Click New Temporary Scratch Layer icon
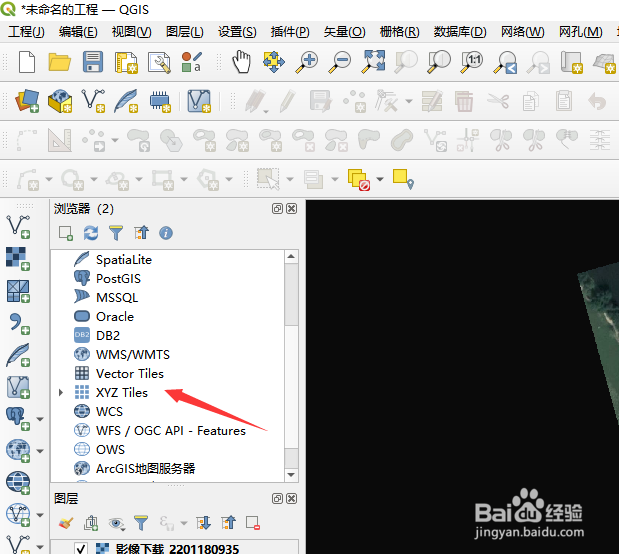 160,101
